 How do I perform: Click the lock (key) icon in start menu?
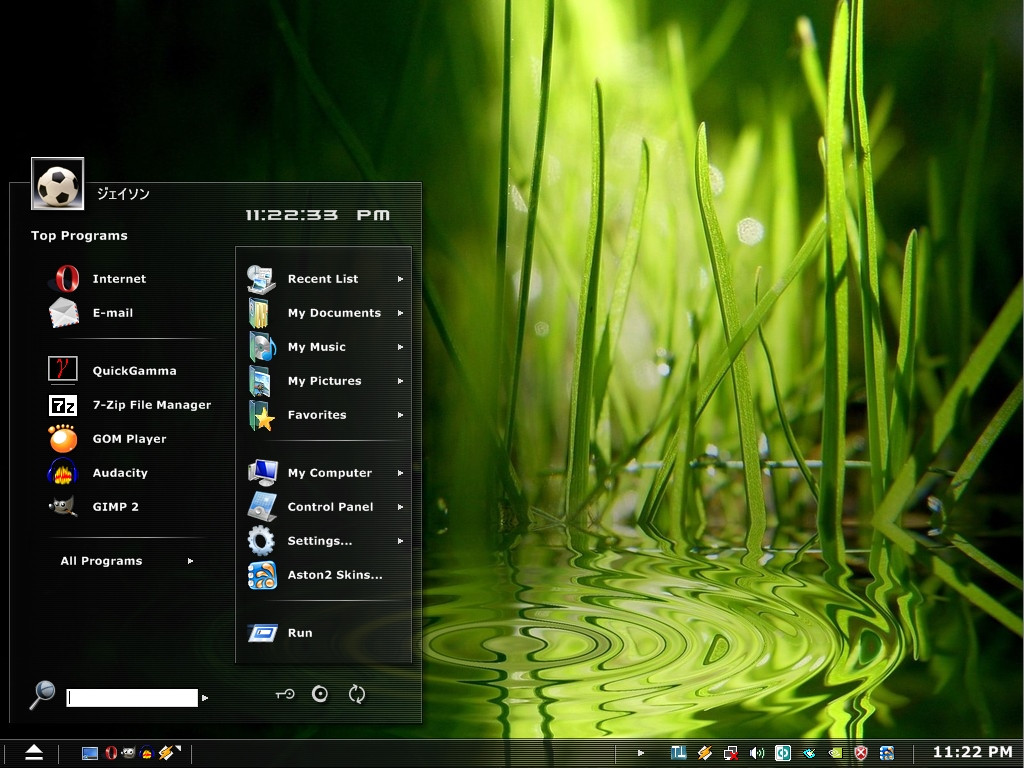click(285, 694)
